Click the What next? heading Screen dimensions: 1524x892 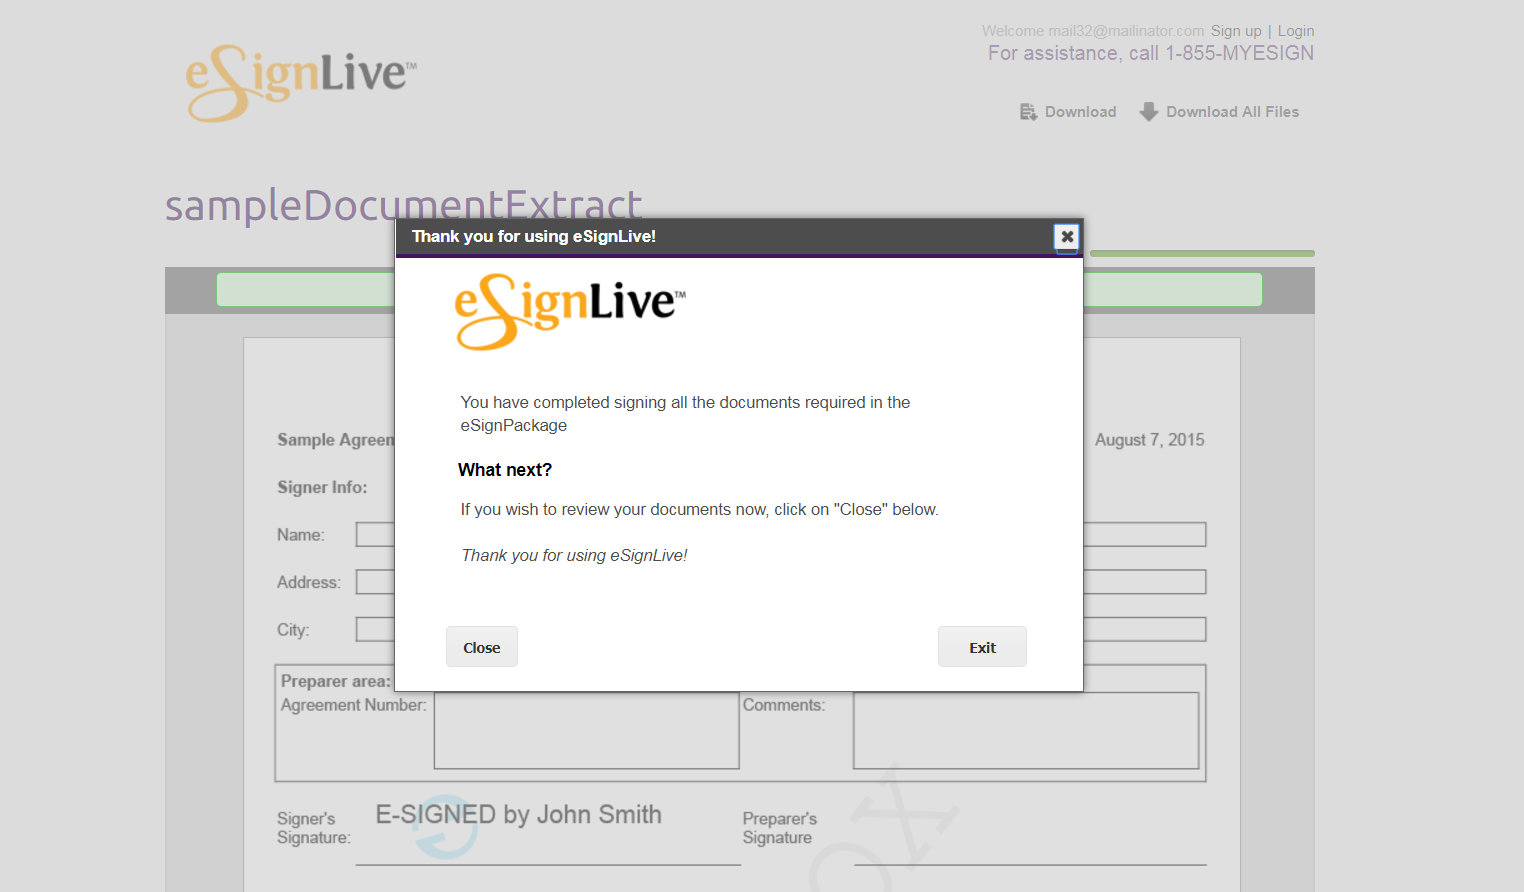pyautogui.click(x=505, y=470)
